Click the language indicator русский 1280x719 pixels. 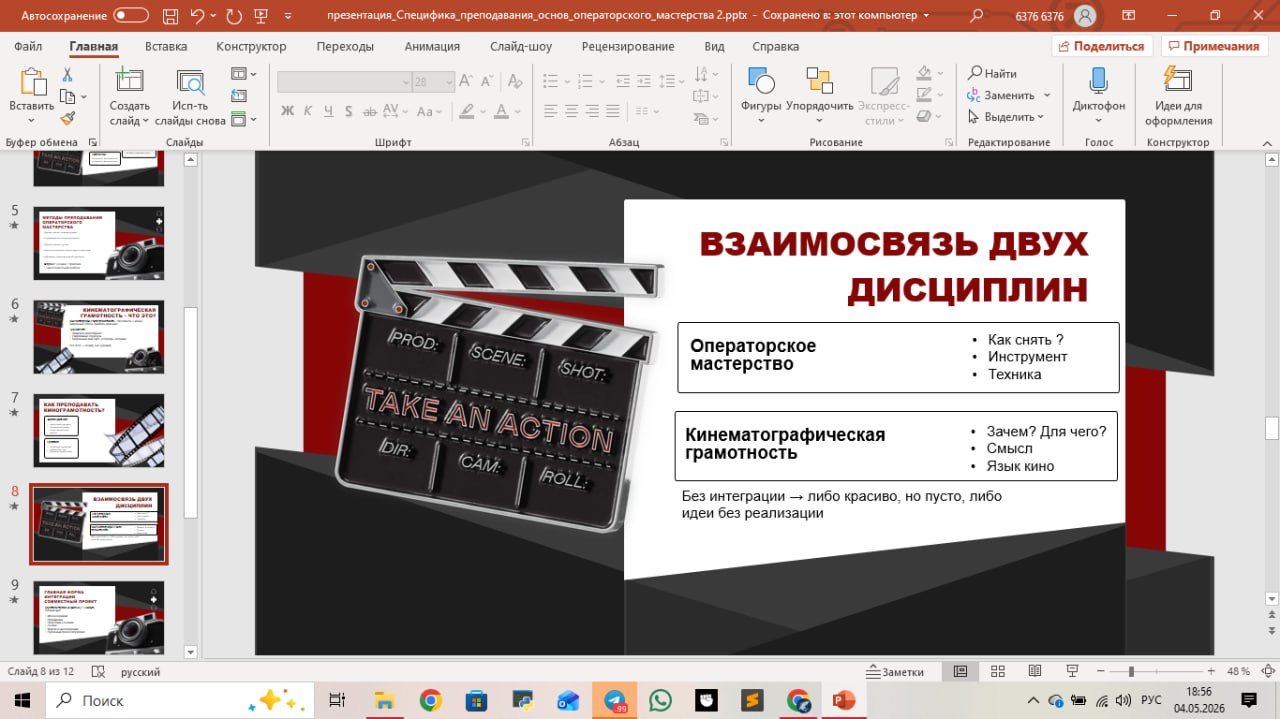(x=141, y=672)
